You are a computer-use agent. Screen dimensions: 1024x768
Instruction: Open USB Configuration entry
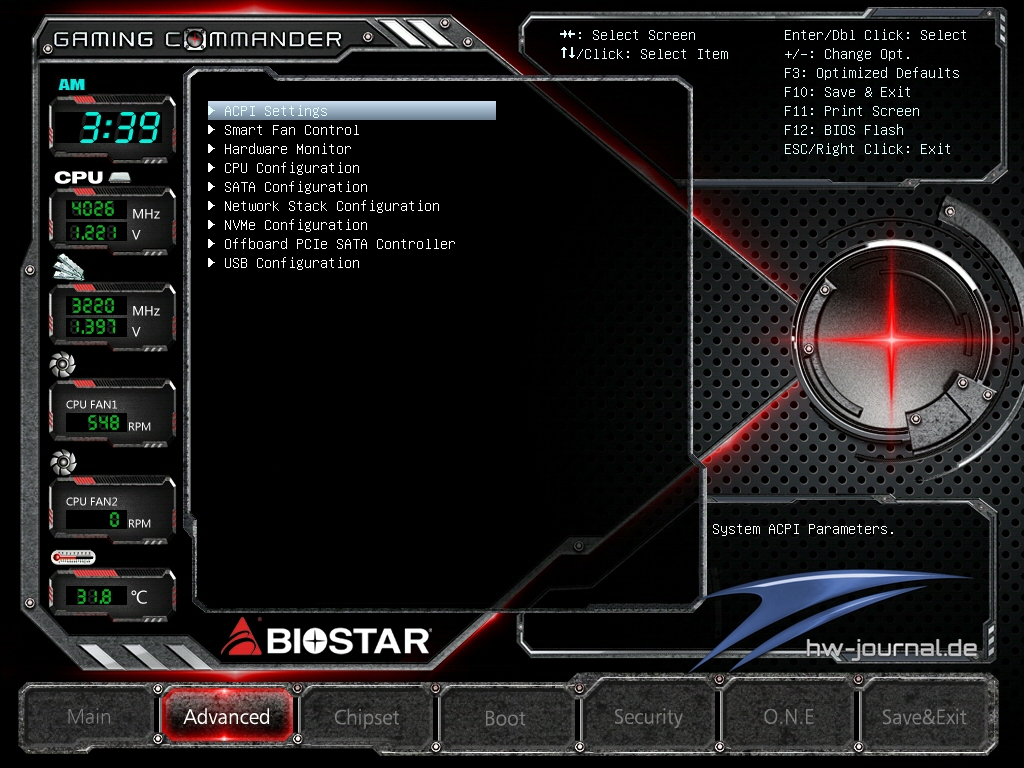(x=292, y=263)
